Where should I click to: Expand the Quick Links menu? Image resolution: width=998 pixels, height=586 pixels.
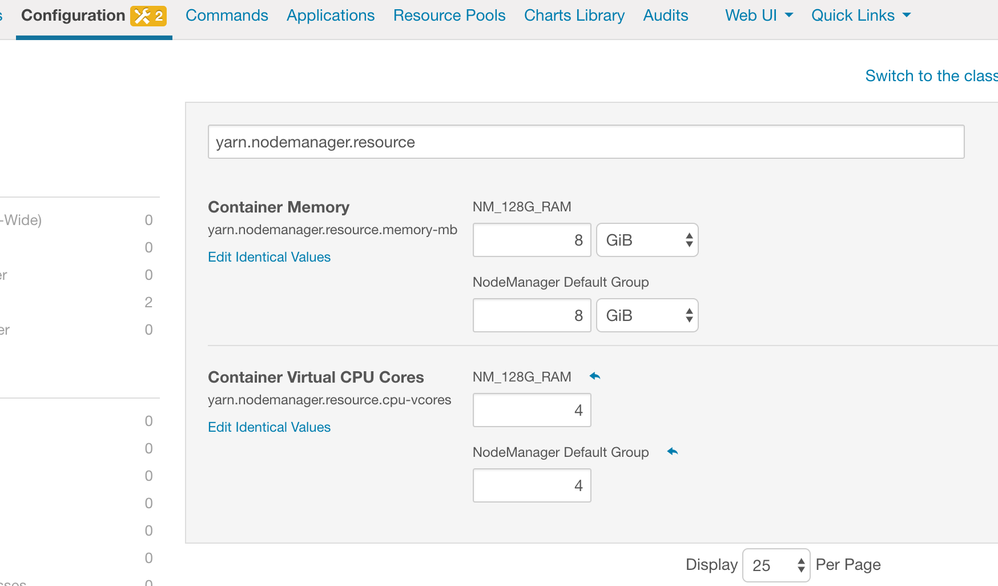(860, 16)
